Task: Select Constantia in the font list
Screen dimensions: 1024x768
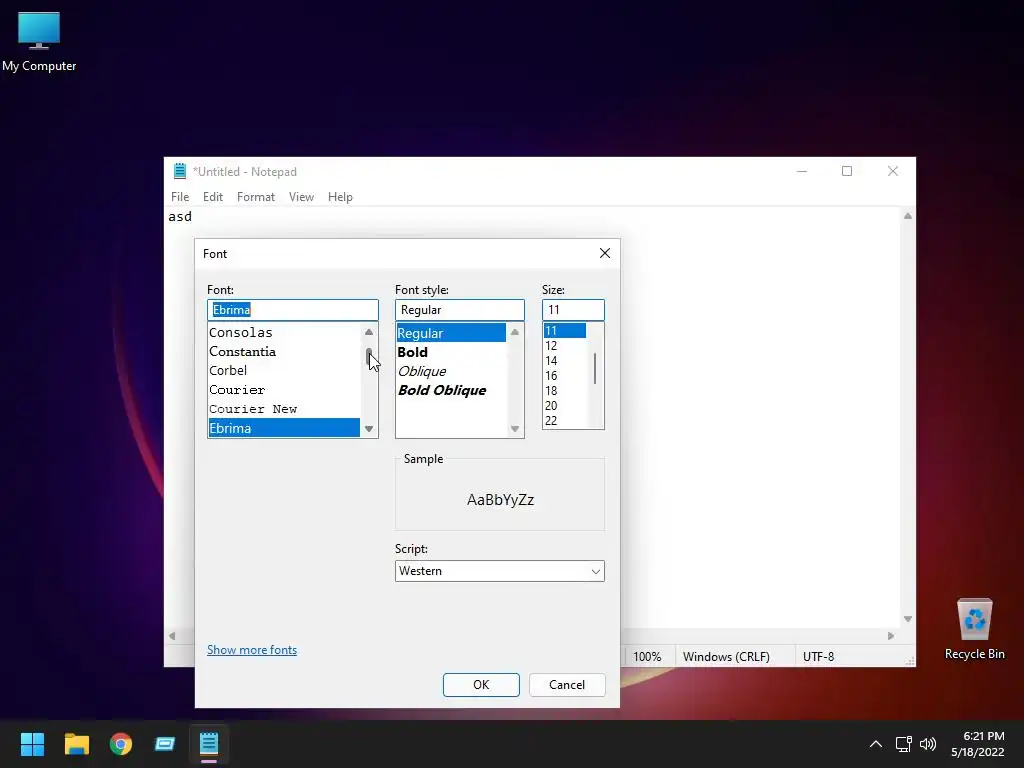Action: (x=284, y=351)
